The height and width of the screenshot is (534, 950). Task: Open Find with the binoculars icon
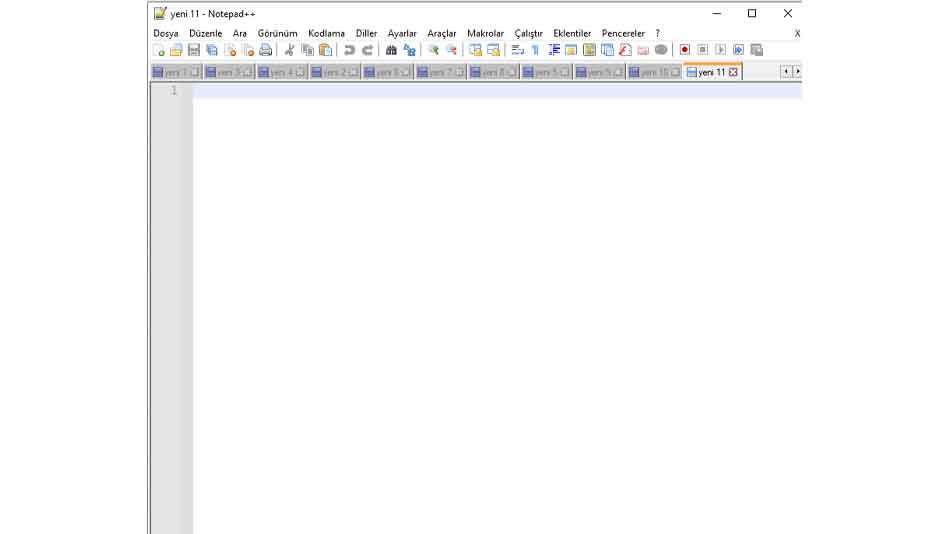click(391, 50)
